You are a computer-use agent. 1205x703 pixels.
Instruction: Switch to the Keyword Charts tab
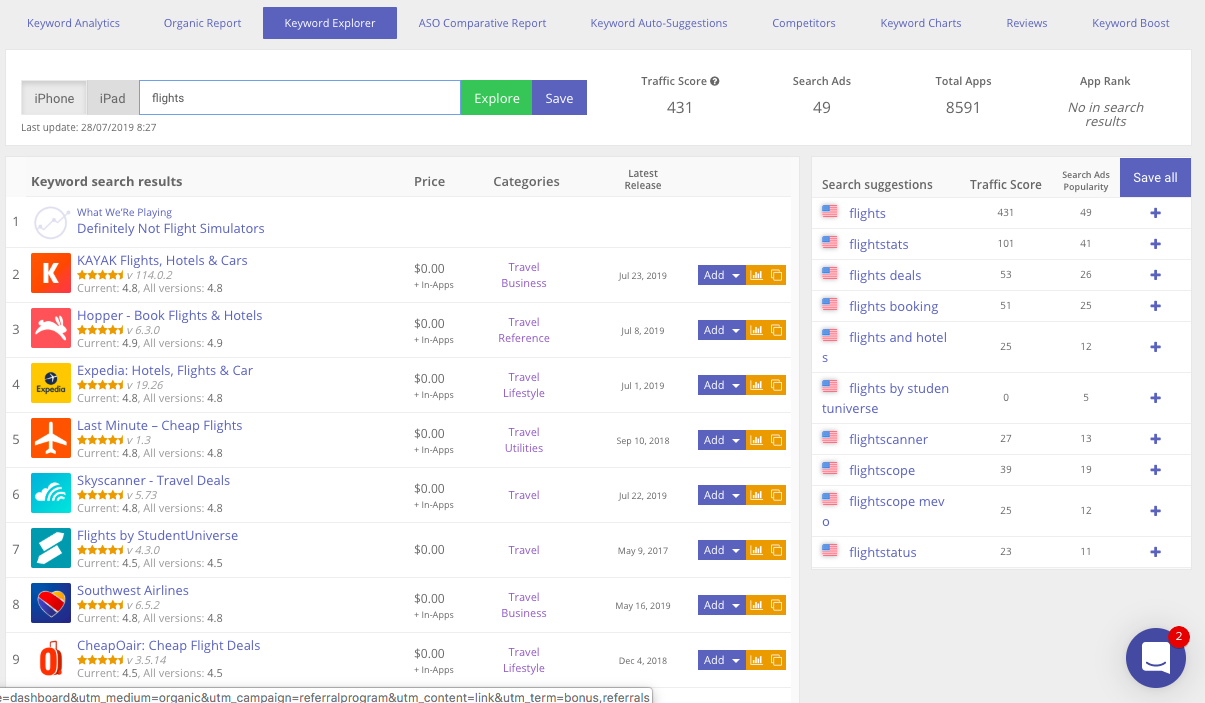pyautogui.click(x=920, y=23)
